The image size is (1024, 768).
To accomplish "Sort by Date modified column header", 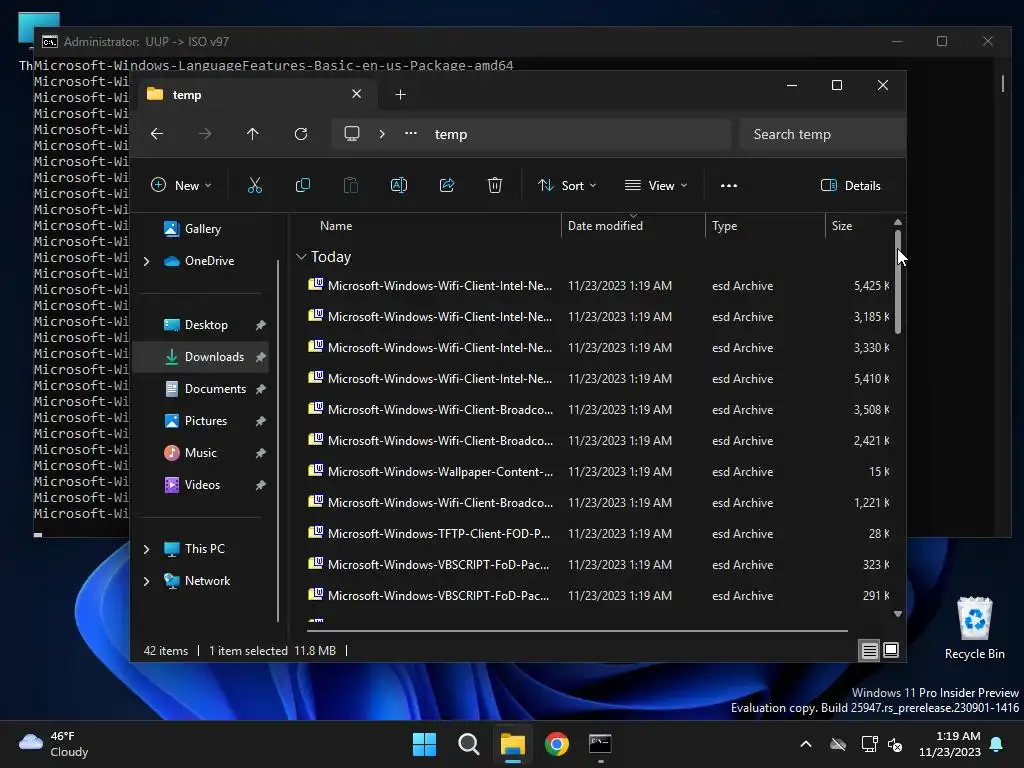I will point(605,226).
